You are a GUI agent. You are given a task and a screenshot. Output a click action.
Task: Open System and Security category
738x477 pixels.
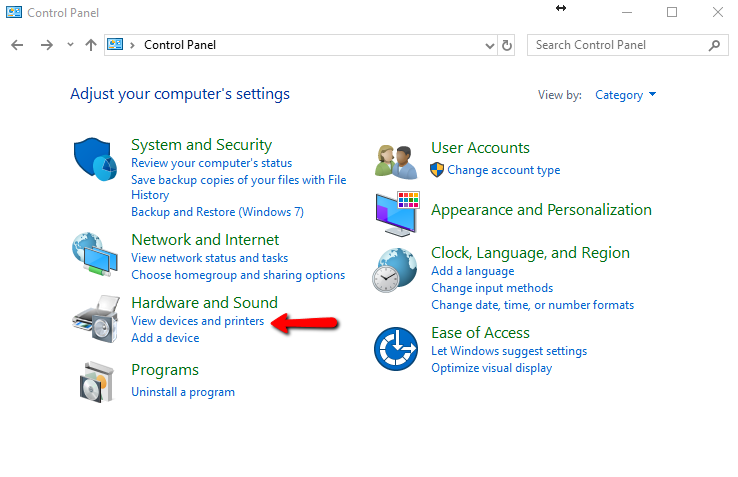point(201,145)
